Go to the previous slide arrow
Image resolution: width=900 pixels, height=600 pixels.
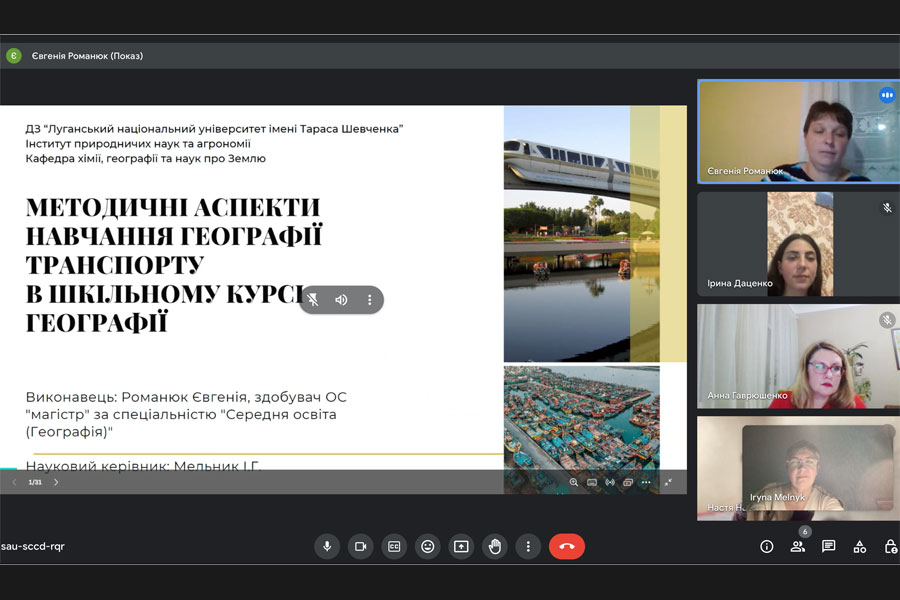point(14,482)
